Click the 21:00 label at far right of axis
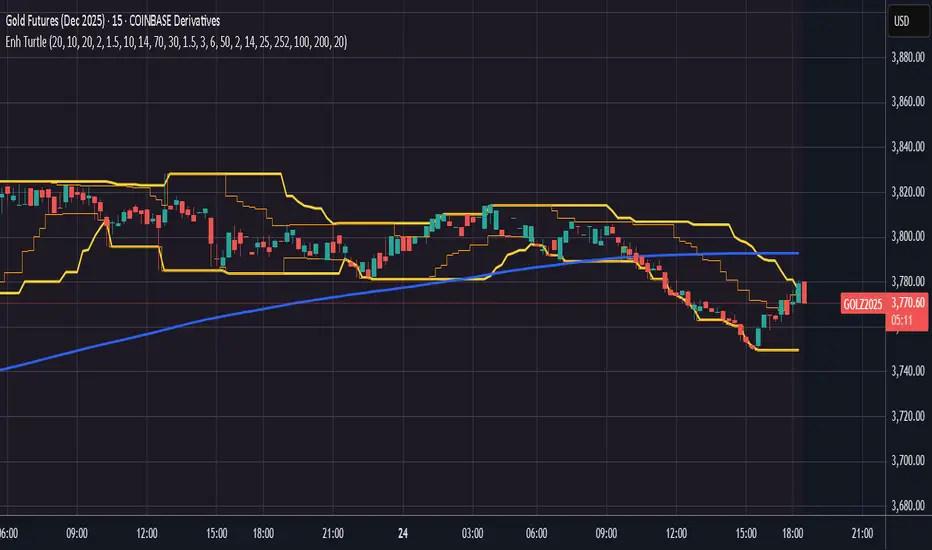Screen dimensions: 932x550 [x=862, y=533]
